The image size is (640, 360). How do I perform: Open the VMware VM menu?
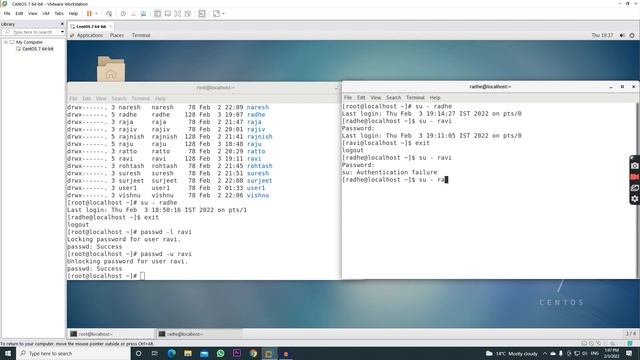[x=46, y=13]
